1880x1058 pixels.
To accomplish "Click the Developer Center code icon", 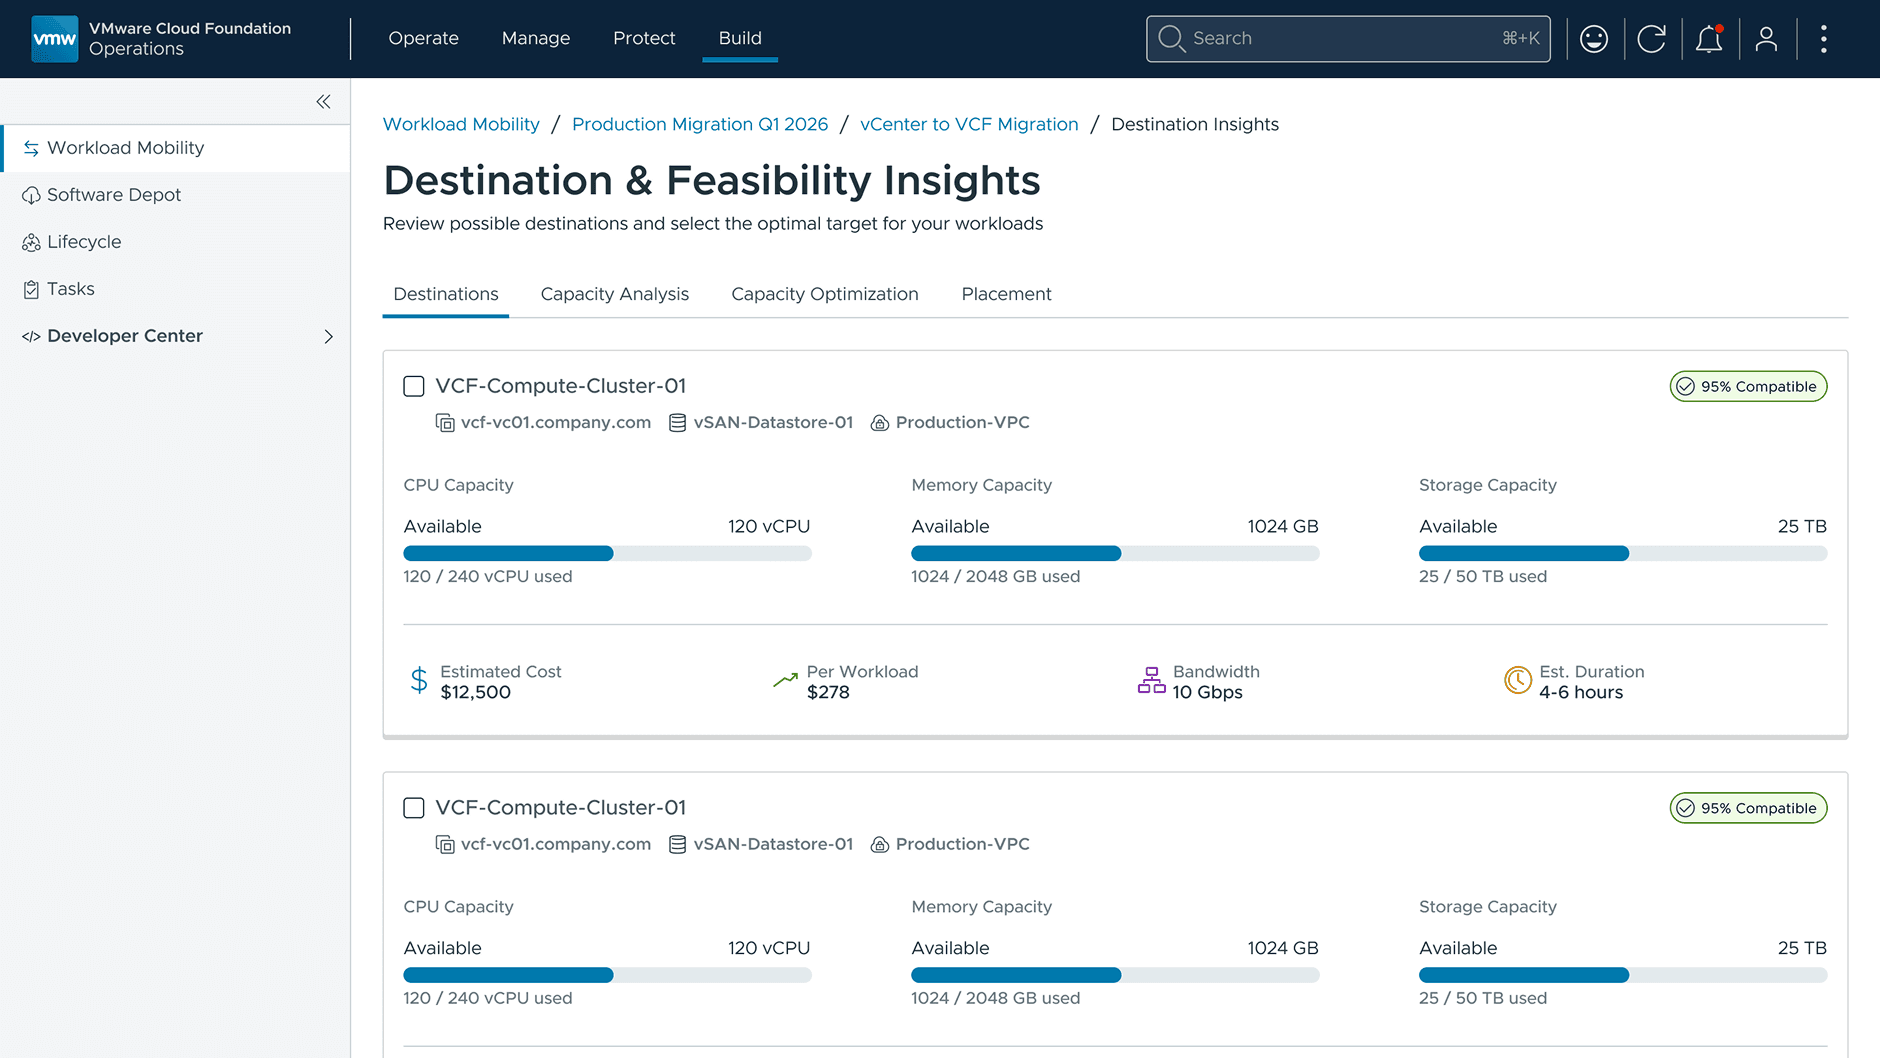I will [x=31, y=336].
